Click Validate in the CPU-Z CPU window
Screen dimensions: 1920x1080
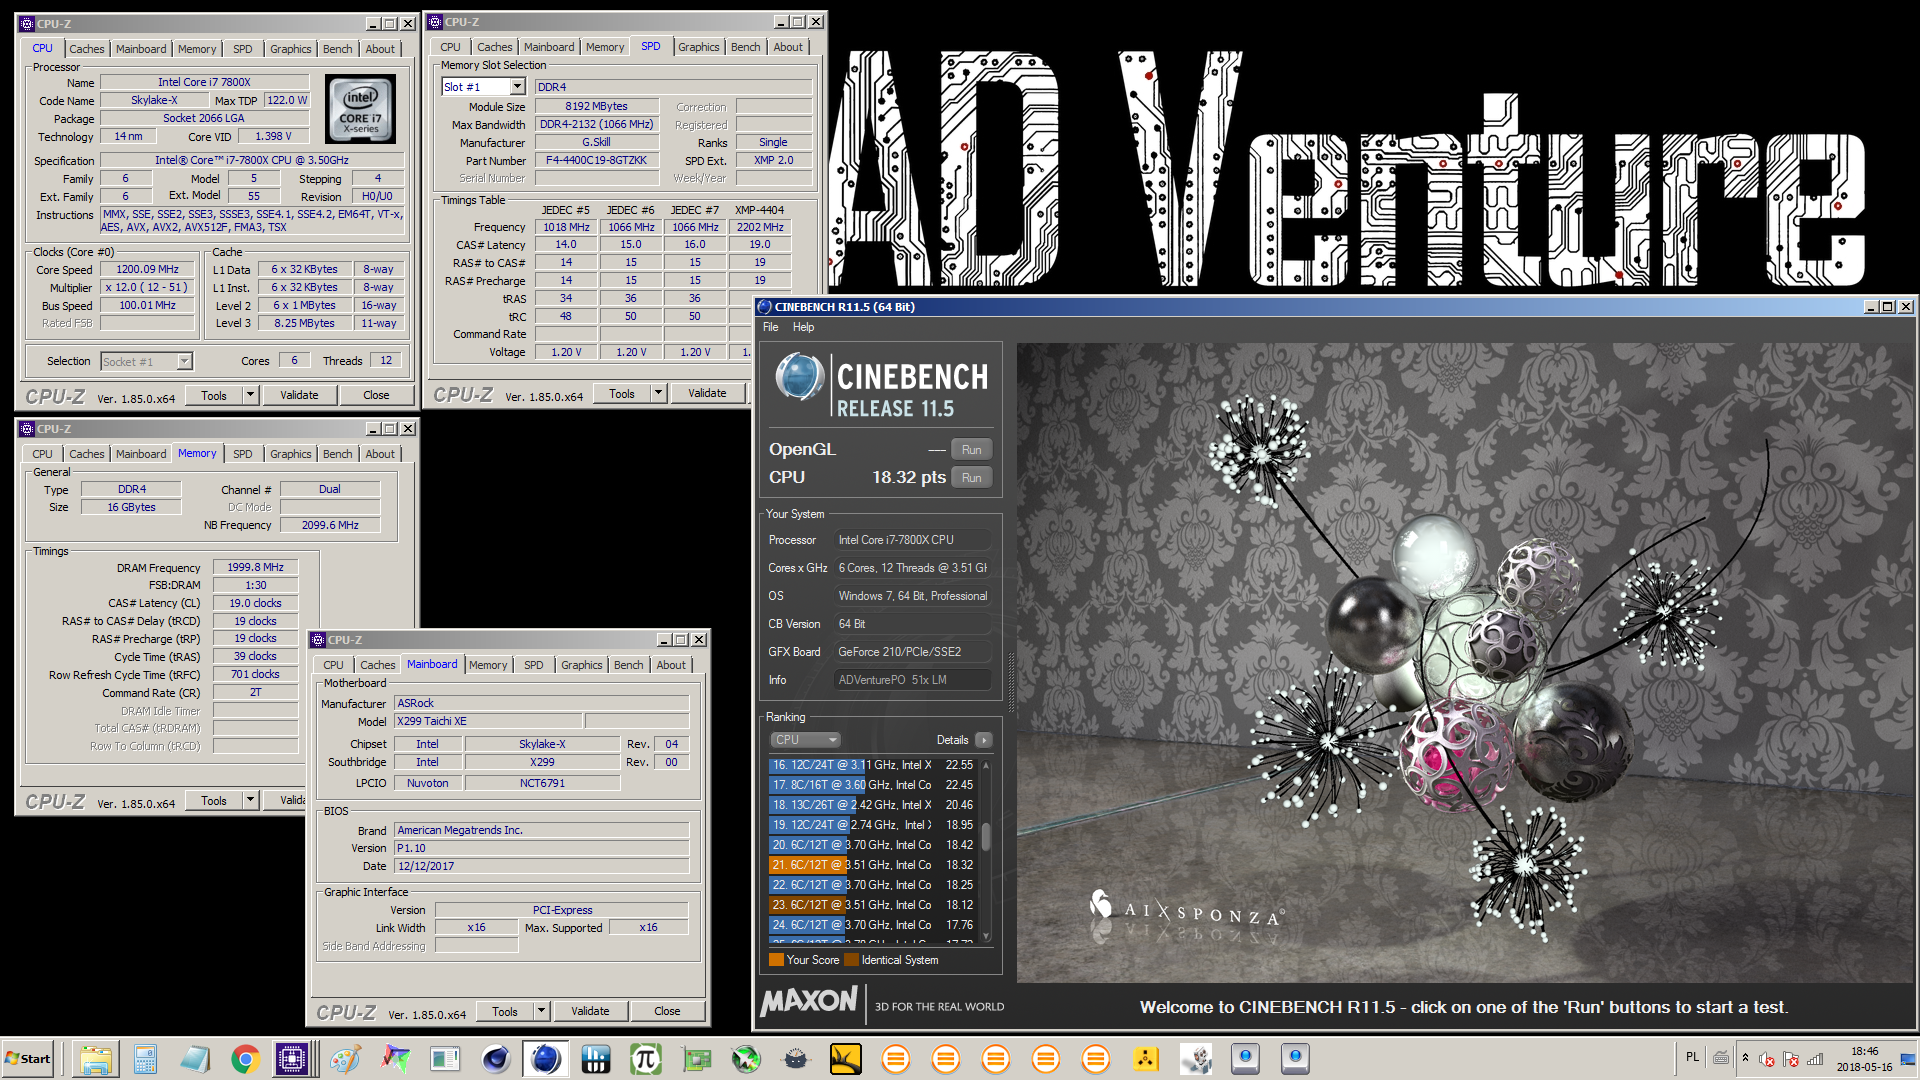click(299, 395)
